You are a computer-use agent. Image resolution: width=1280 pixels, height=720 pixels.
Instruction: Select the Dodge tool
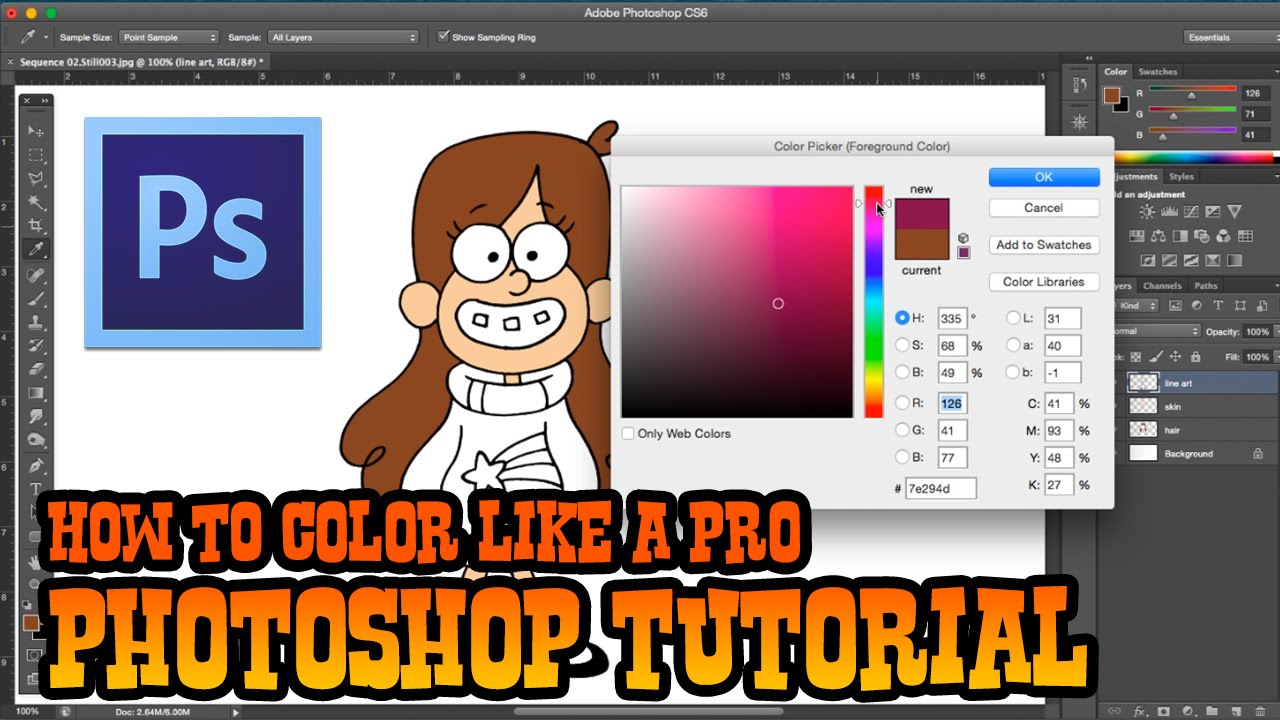[x=36, y=441]
